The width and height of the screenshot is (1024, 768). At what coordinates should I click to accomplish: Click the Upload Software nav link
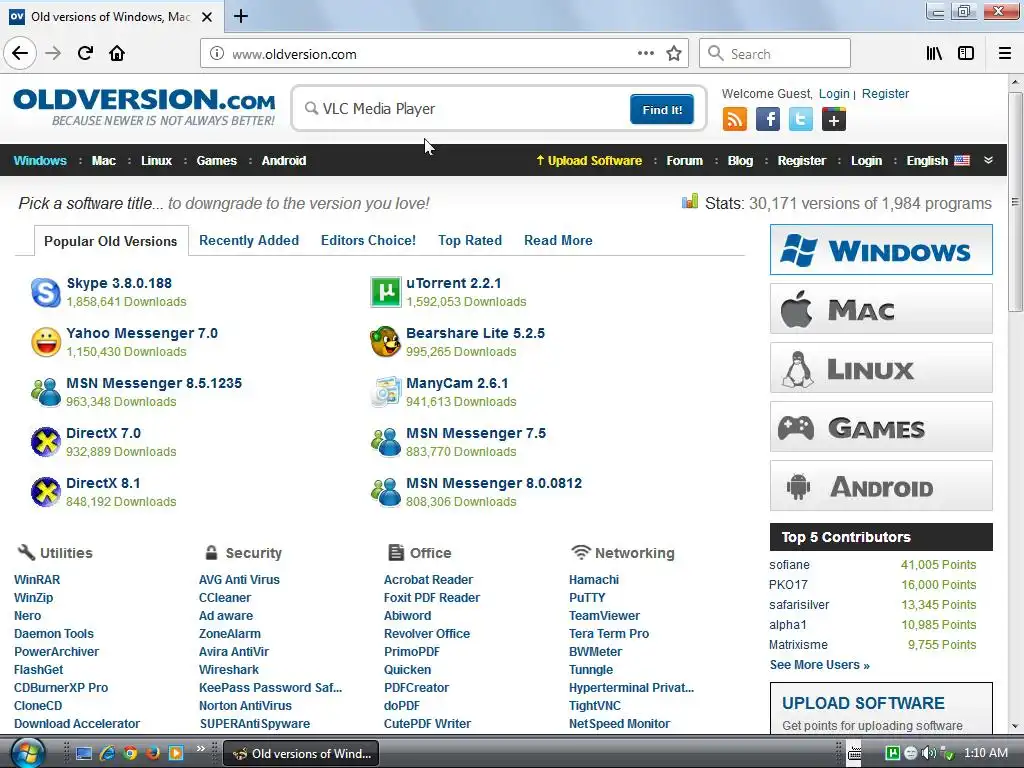[589, 161]
